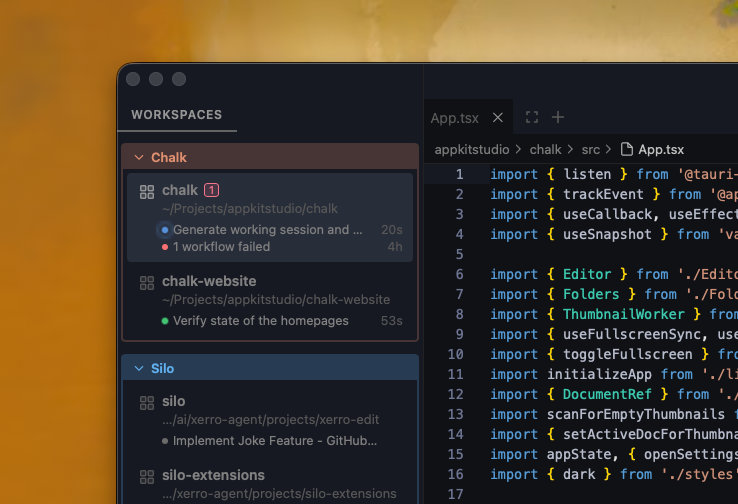Screen dimensions: 738x504
Task: Open 'Verify state of the homepages' task
Action: tap(261, 321)
